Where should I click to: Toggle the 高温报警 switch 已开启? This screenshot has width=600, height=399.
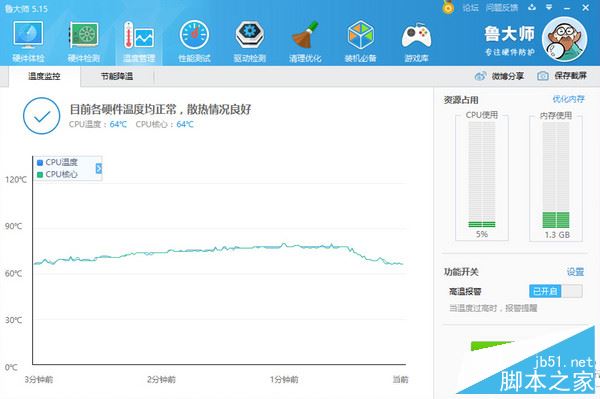click(x=556, y=291)
